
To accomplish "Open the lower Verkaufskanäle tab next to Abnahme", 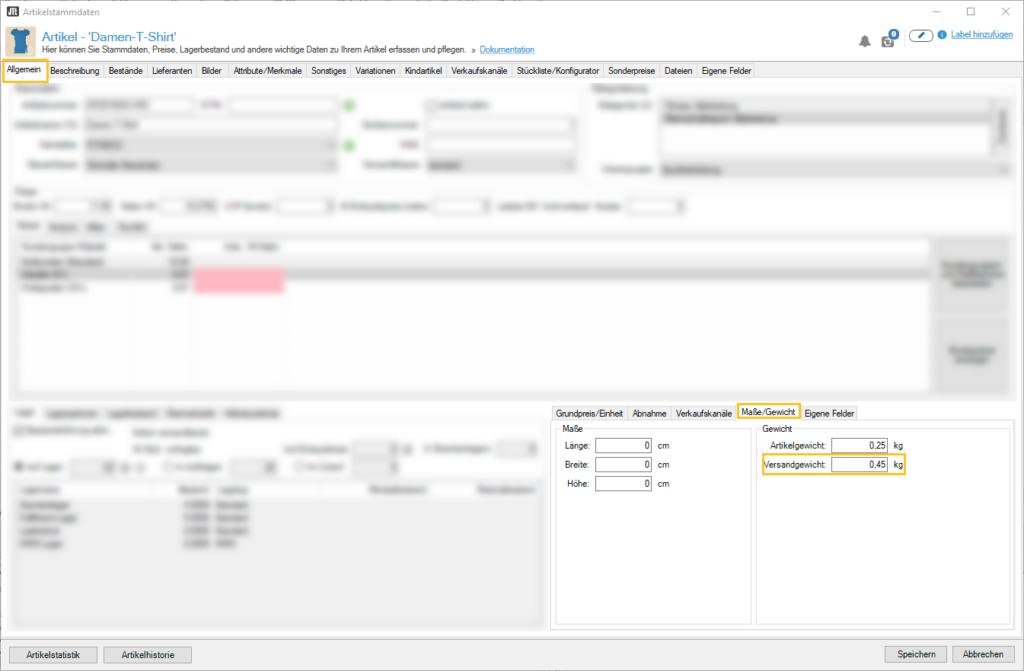I will click(704, 412).
